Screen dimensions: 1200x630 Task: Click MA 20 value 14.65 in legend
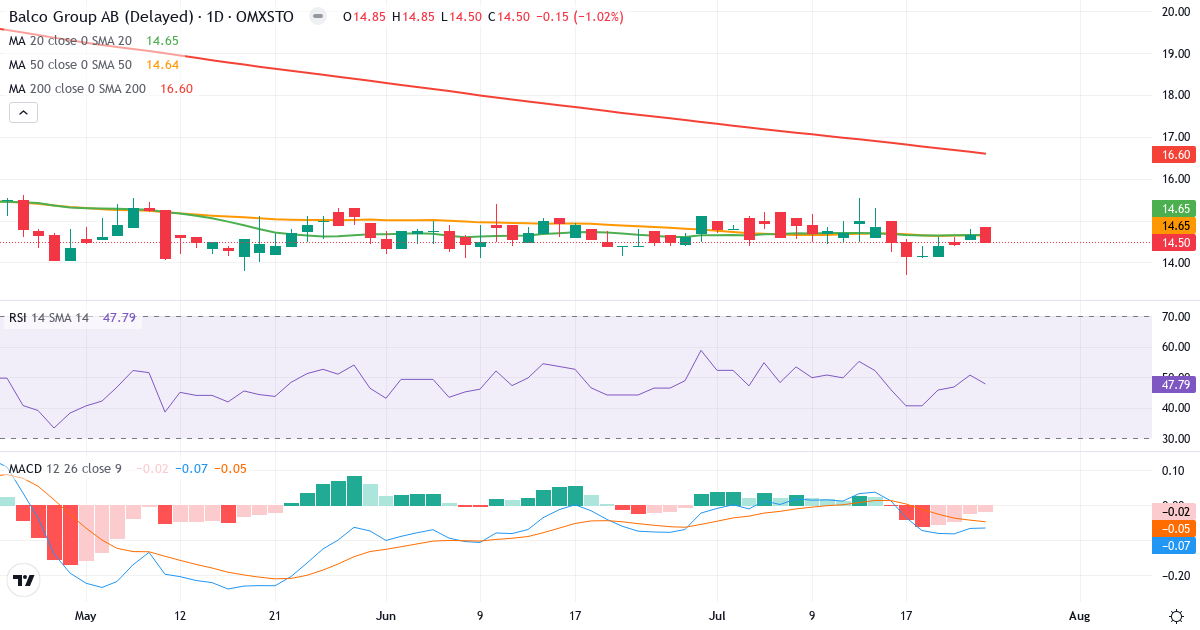162,41
